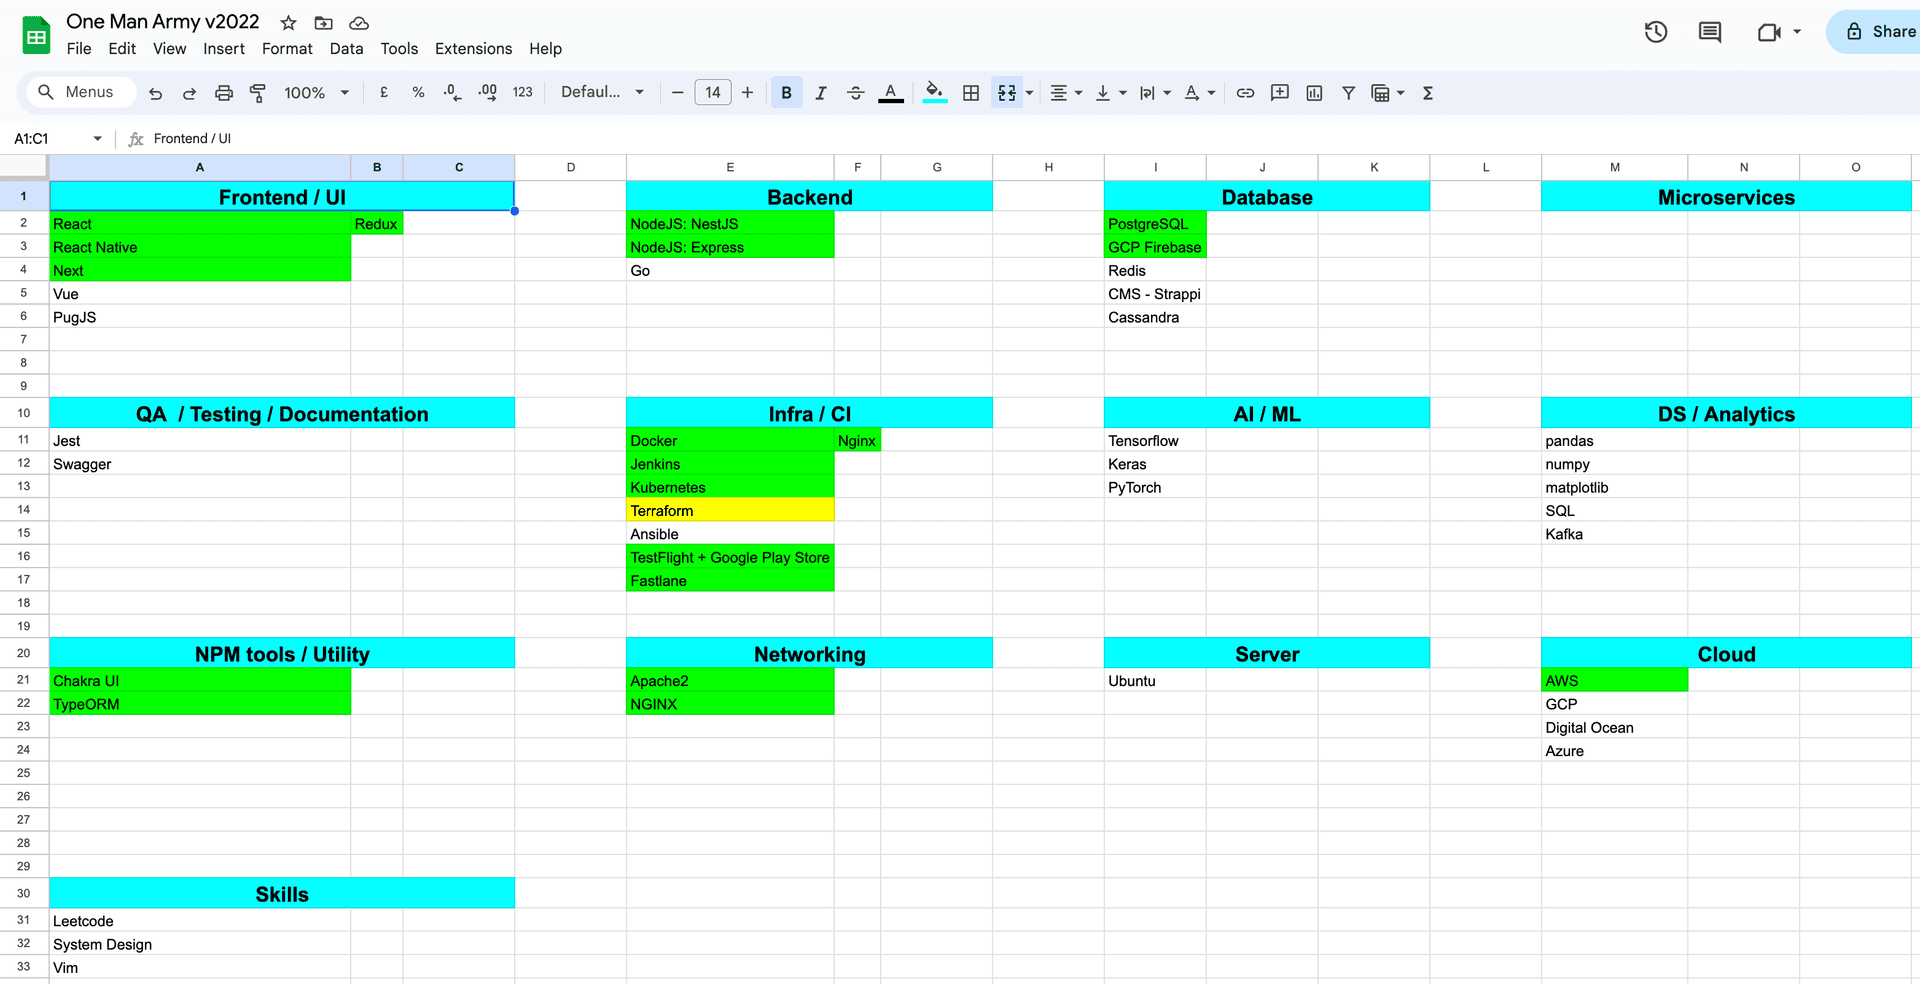Select the PostgreSQL cell
The width and height of the screenshot is (1920, 984).
point(1155,223)
